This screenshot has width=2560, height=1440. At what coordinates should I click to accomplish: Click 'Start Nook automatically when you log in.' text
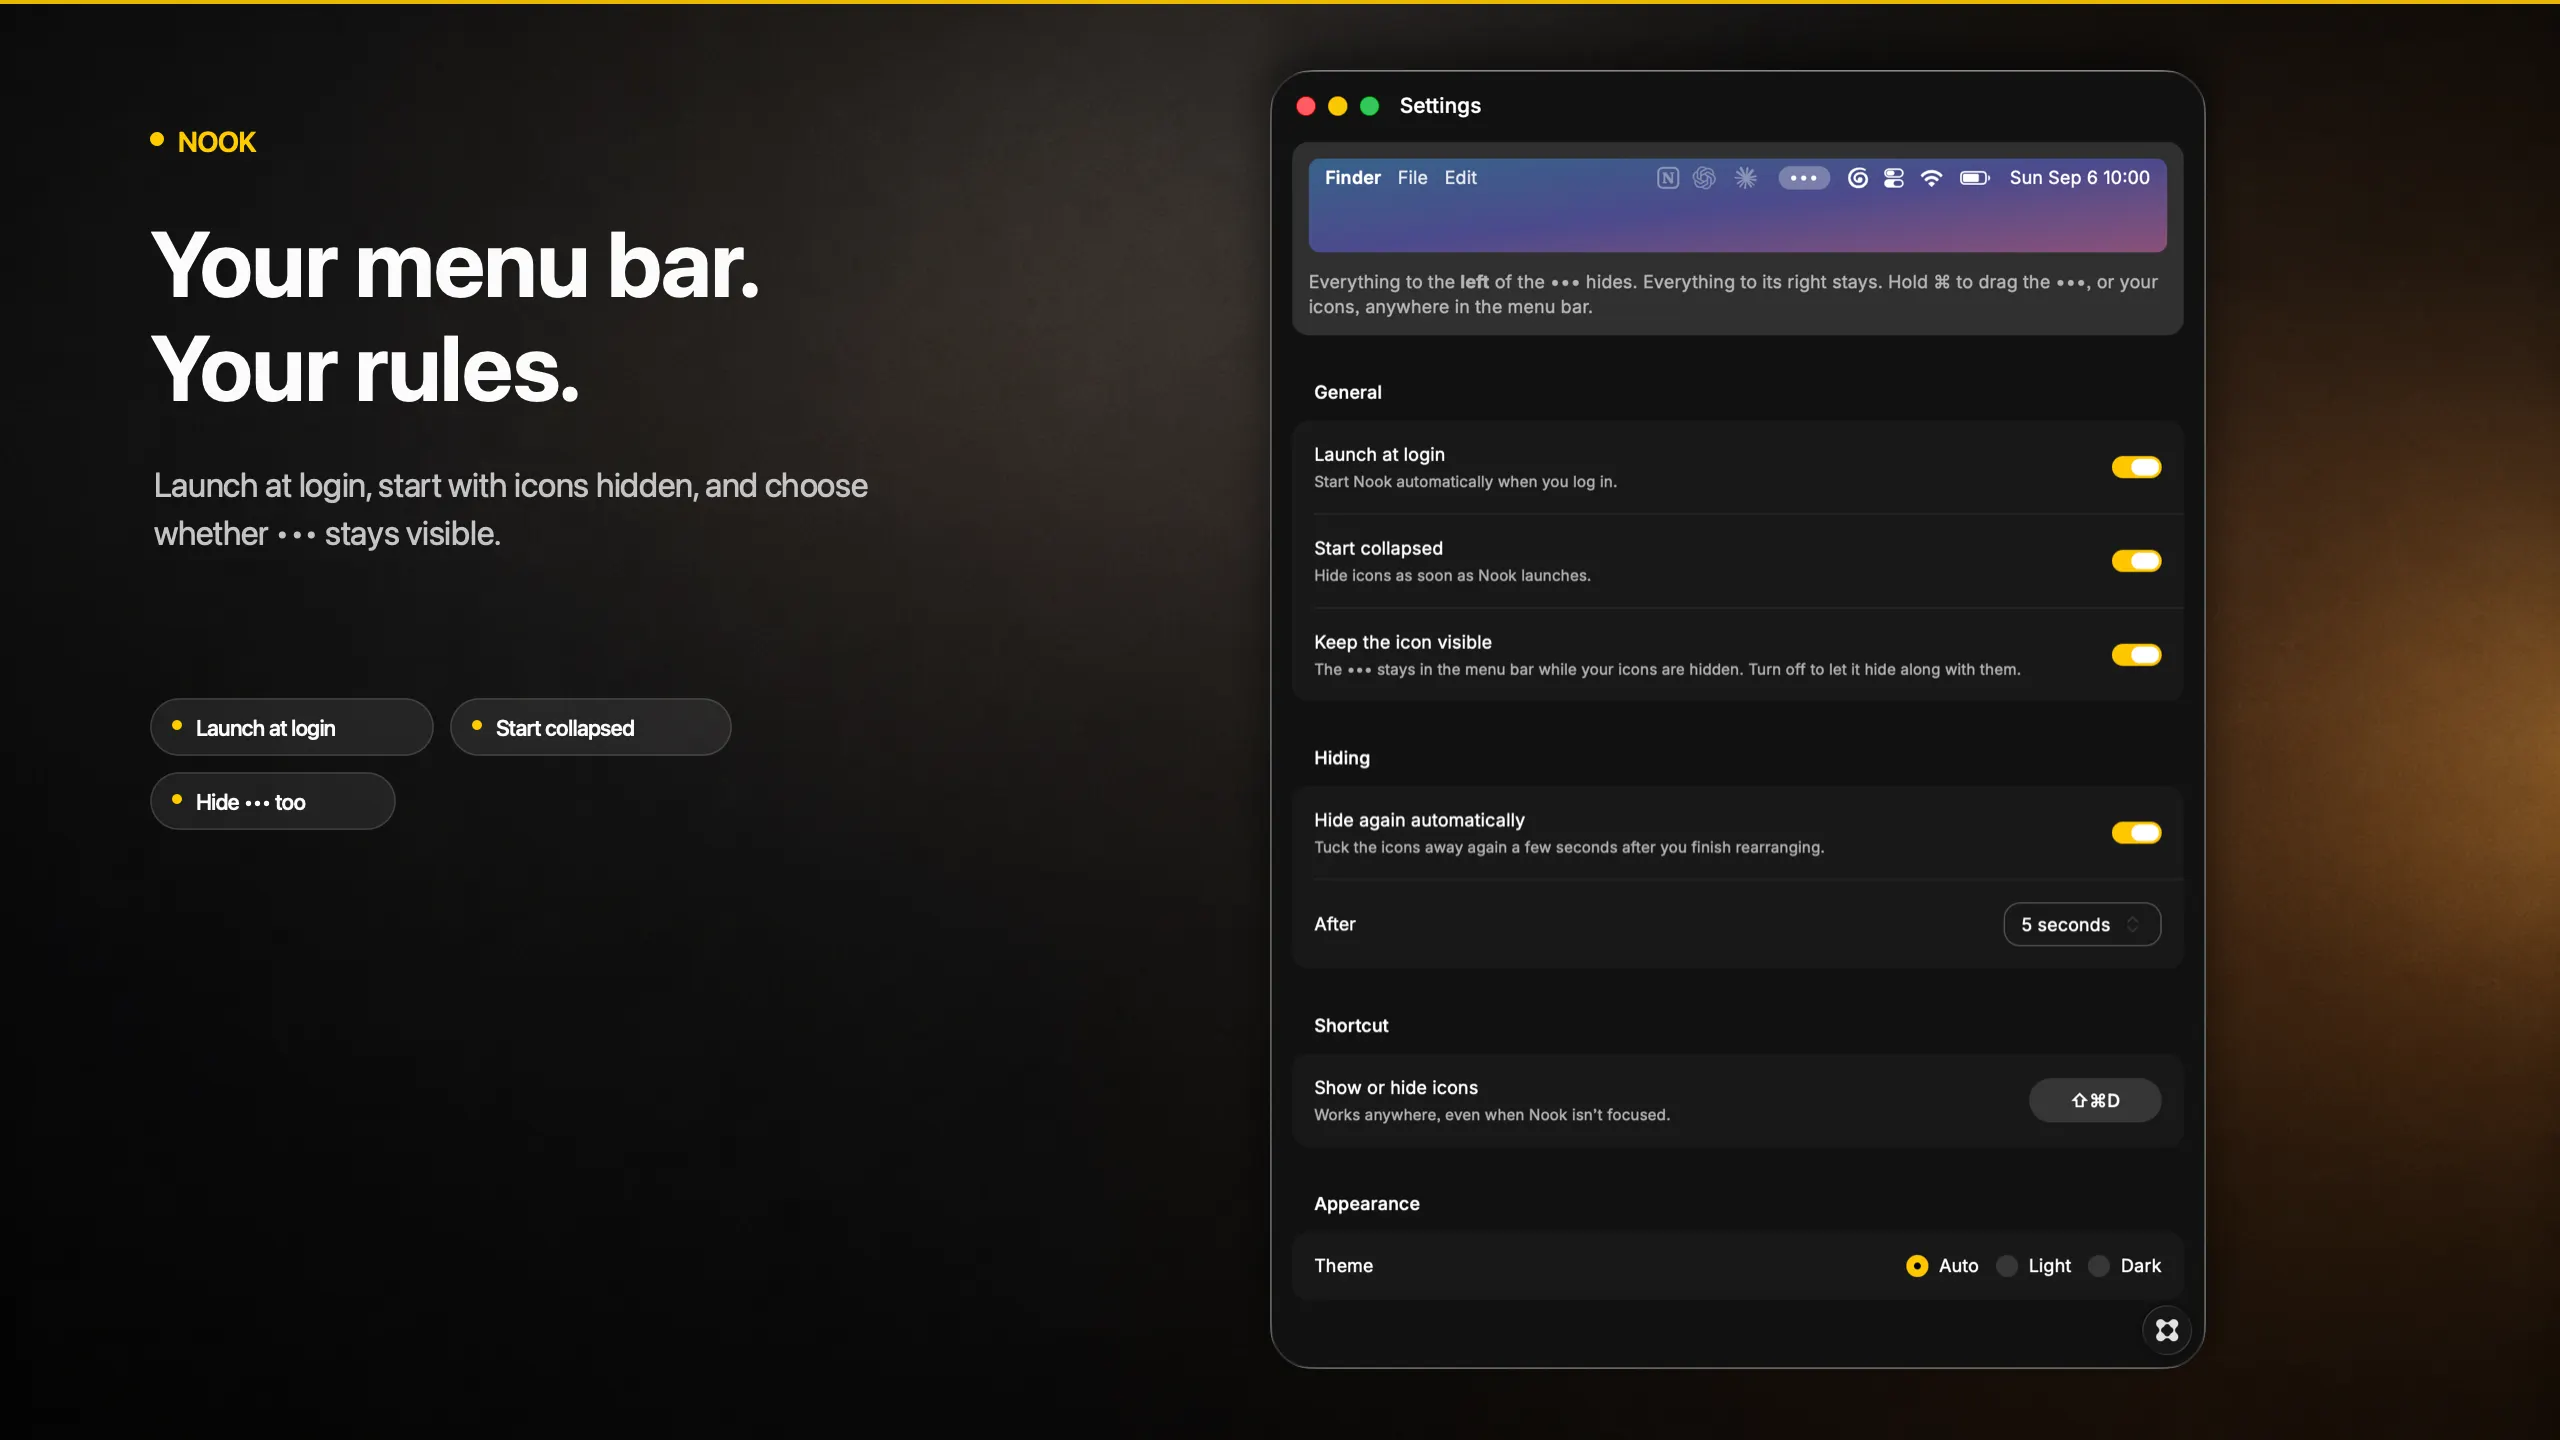click(x=1465, y=482)
